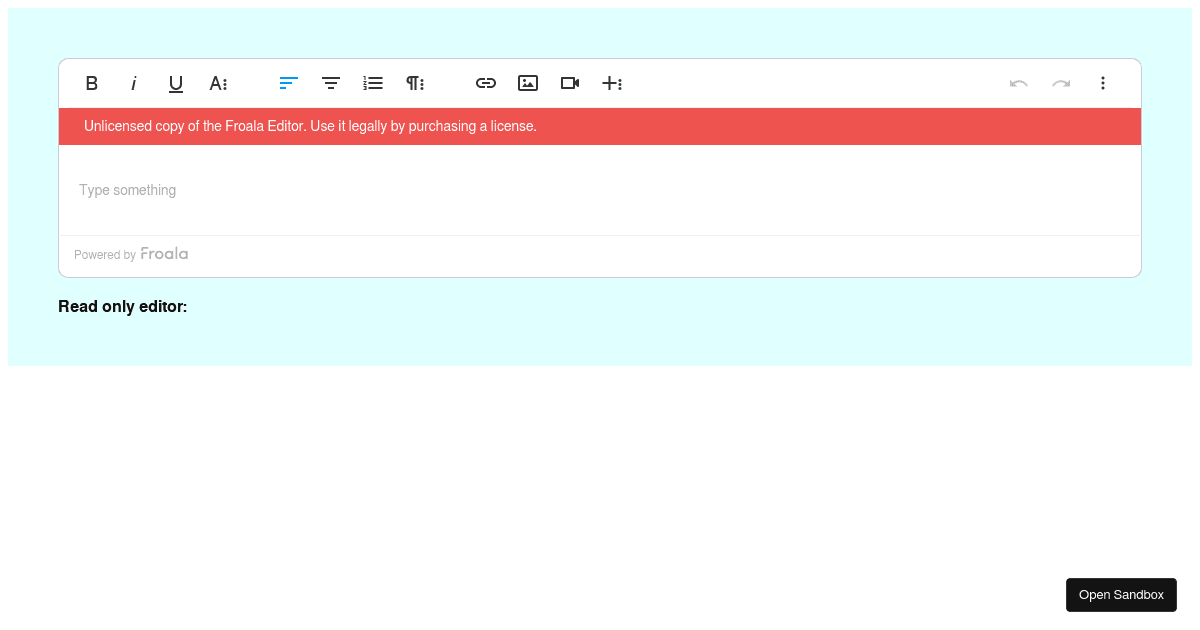Apply italic formatting
Image resolution: width=1200 pixels, height=630 pixels.
pyautogui.click(x=133, y=83)
